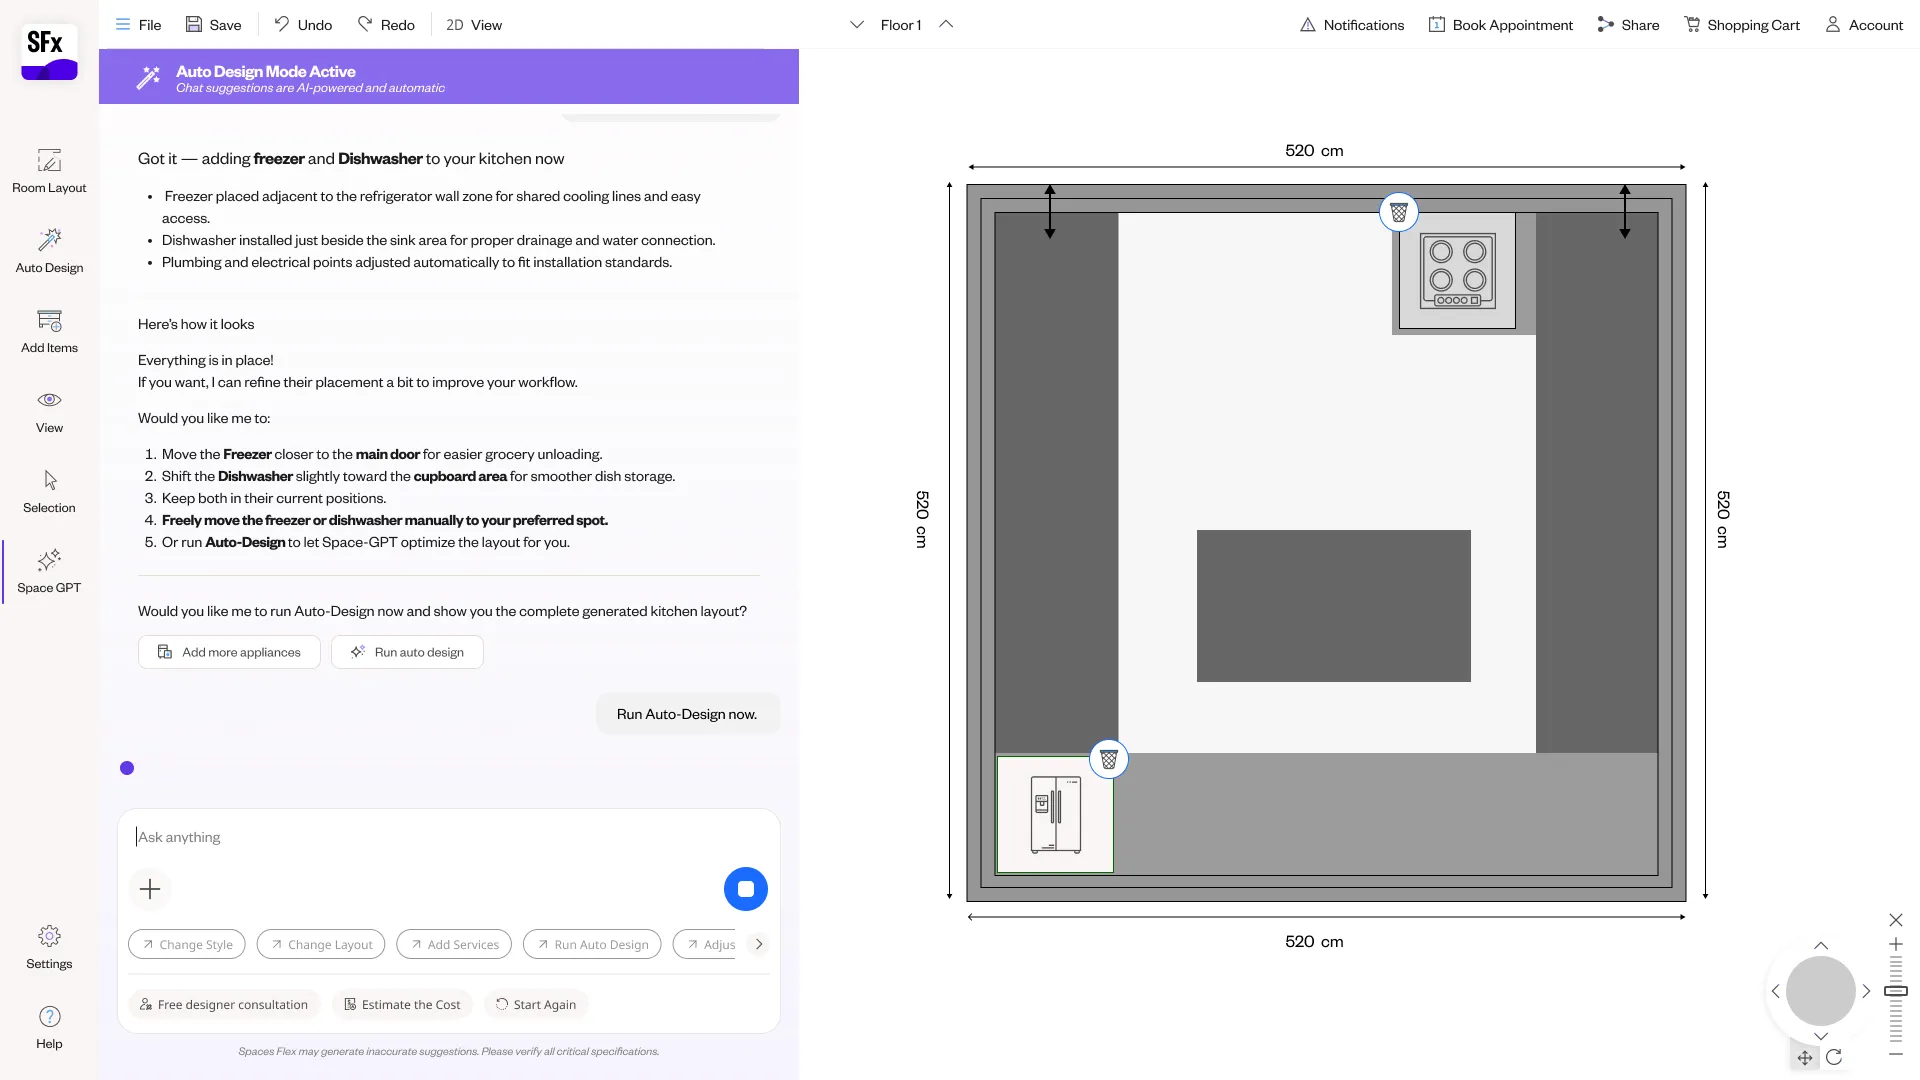Screen dimensions: 1920x1080
Task: Select Space GPT in the sidebar
Action: click(49, 571)
